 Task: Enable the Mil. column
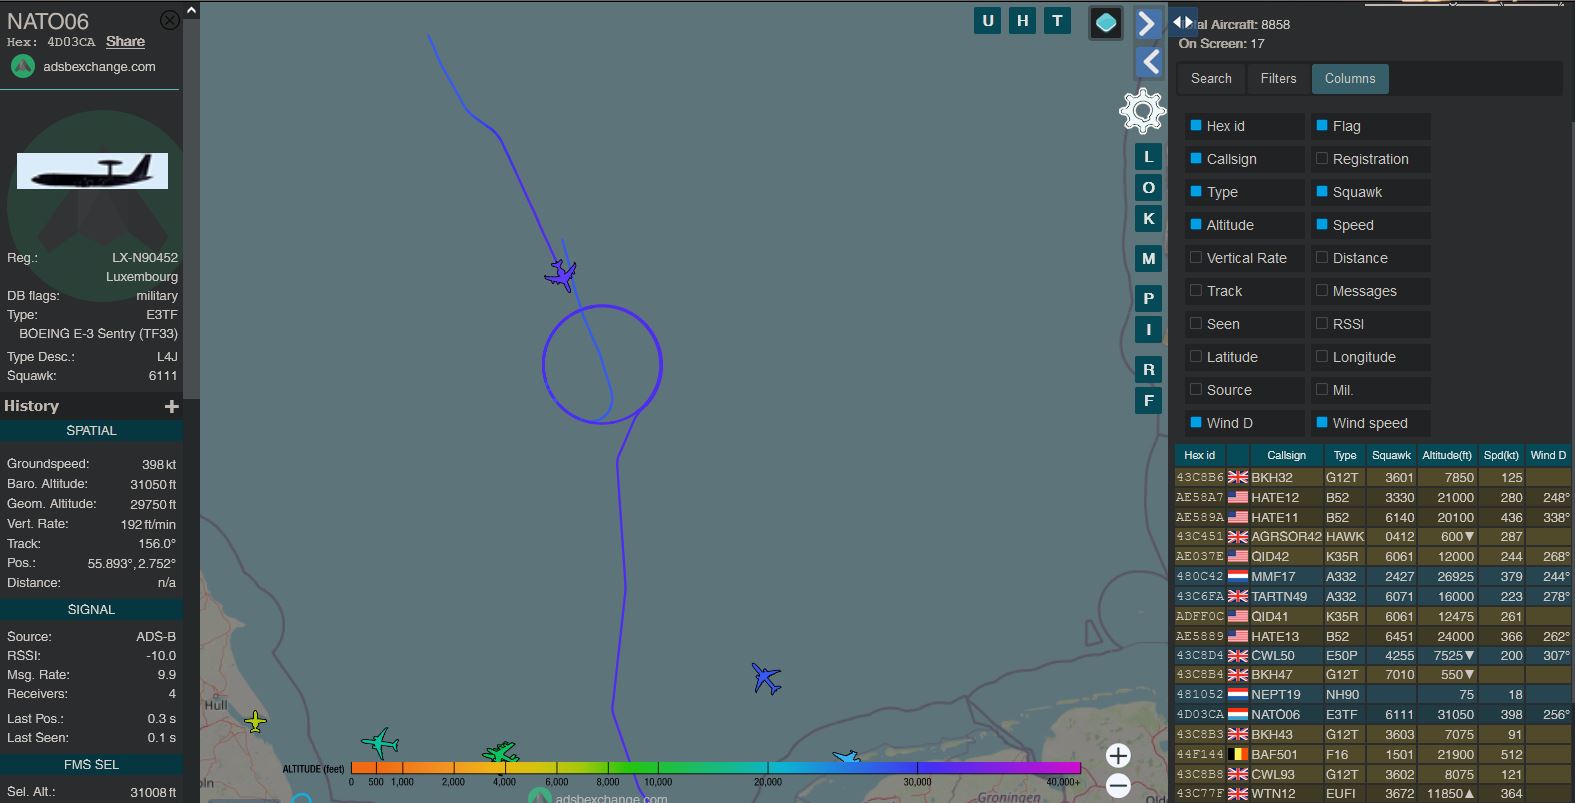(x=1321, y=390)
